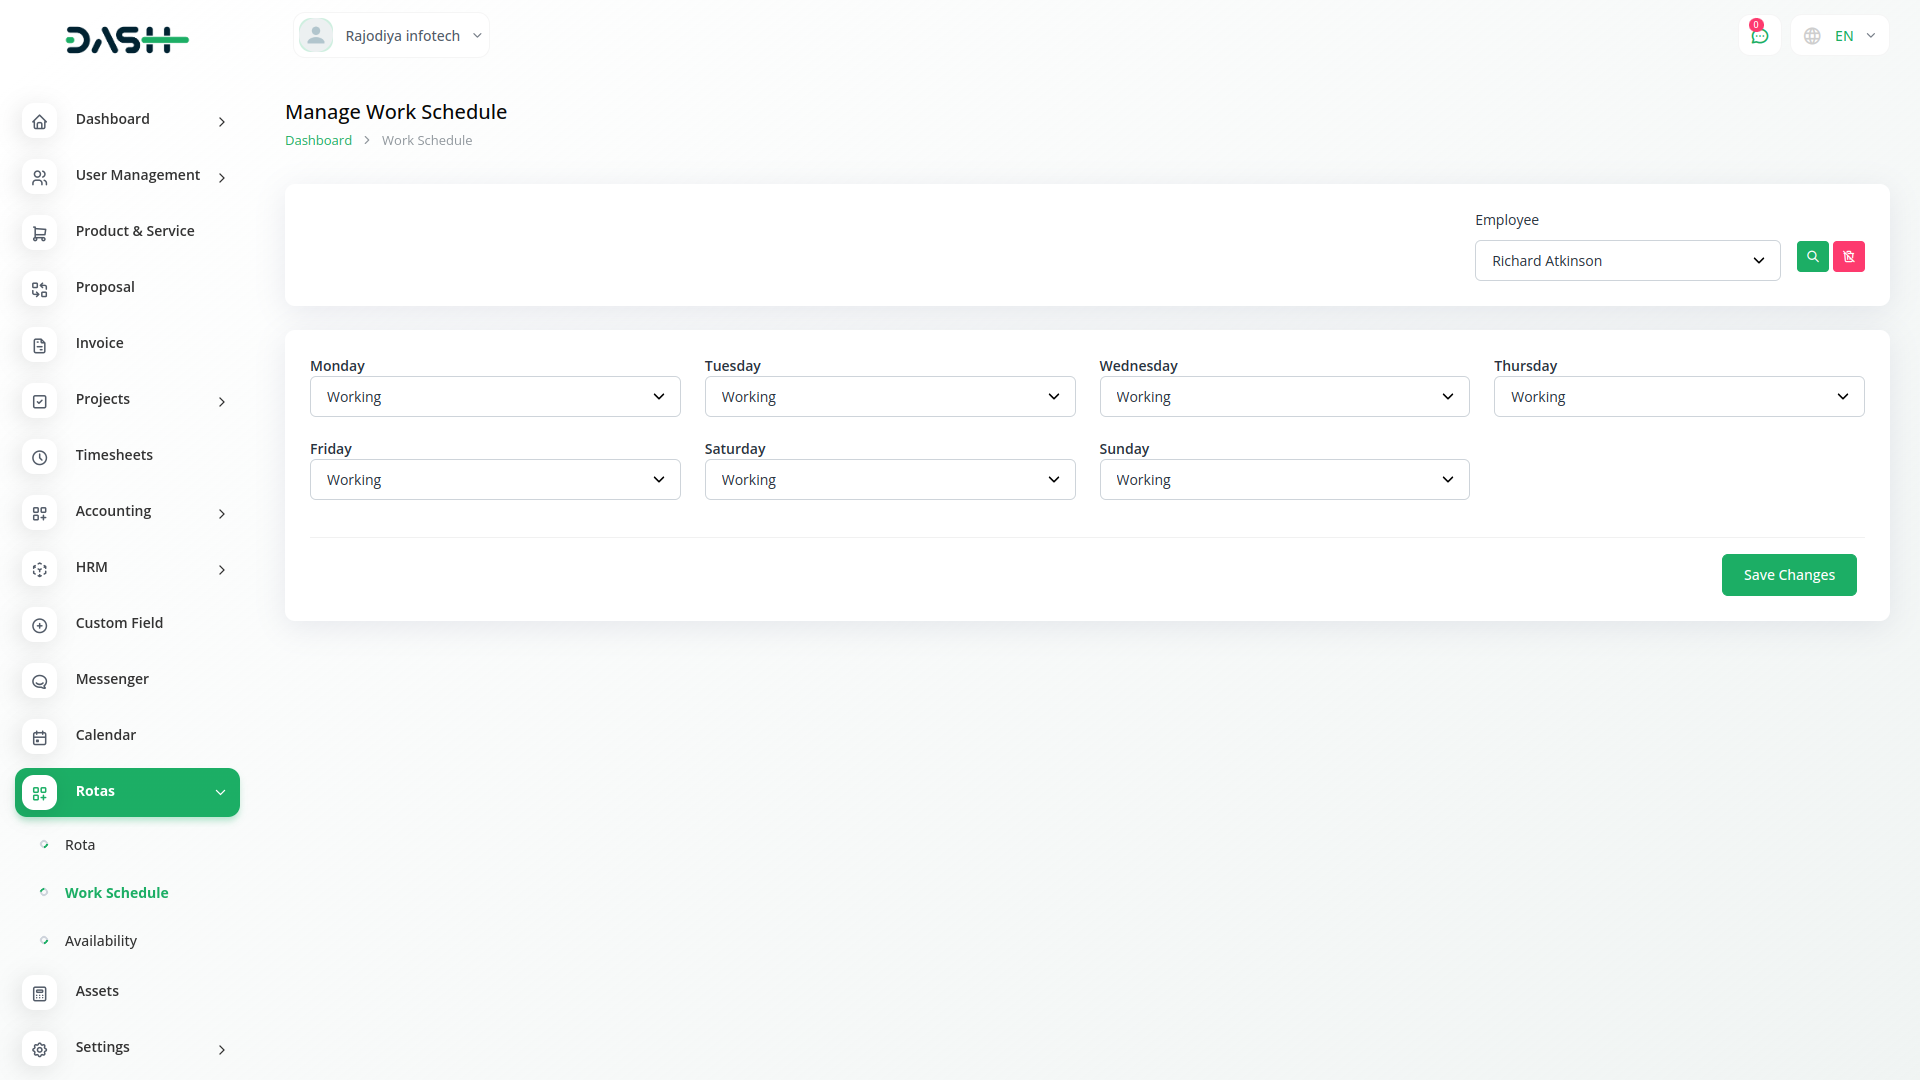Open the Saturday status dropdown
This screenshot has width=1920, height=1080.
(x=889, y=480)
